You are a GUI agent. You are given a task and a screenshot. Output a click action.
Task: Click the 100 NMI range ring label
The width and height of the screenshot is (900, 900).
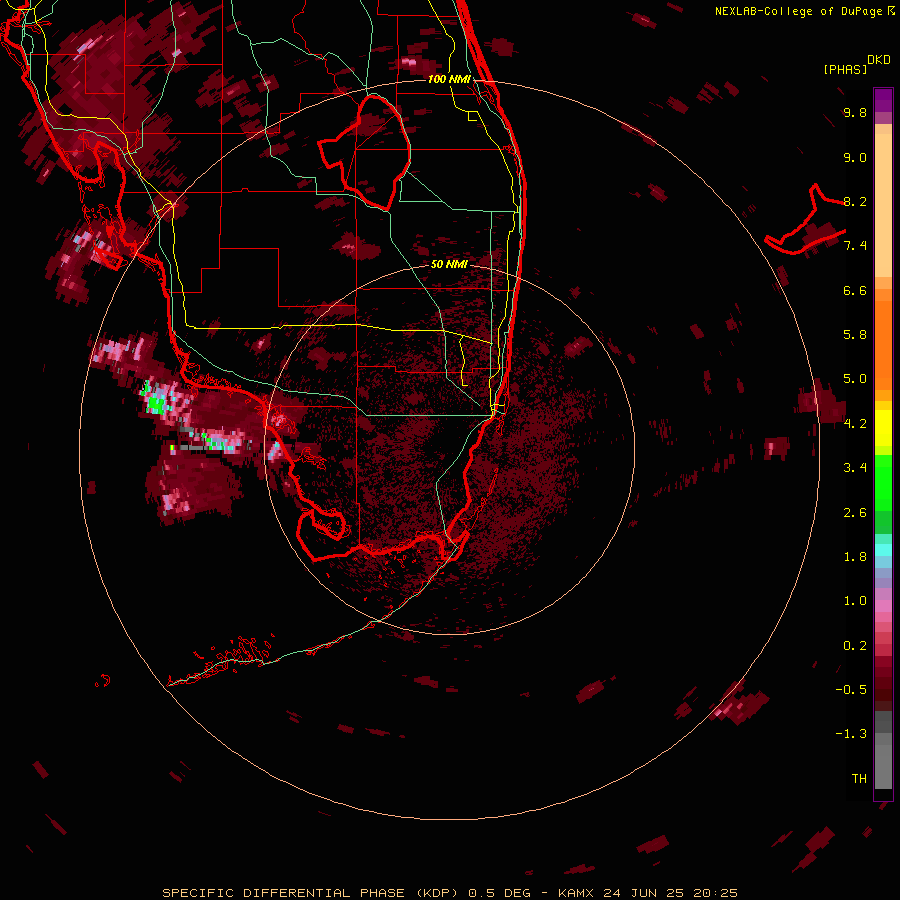coord(449,79)
